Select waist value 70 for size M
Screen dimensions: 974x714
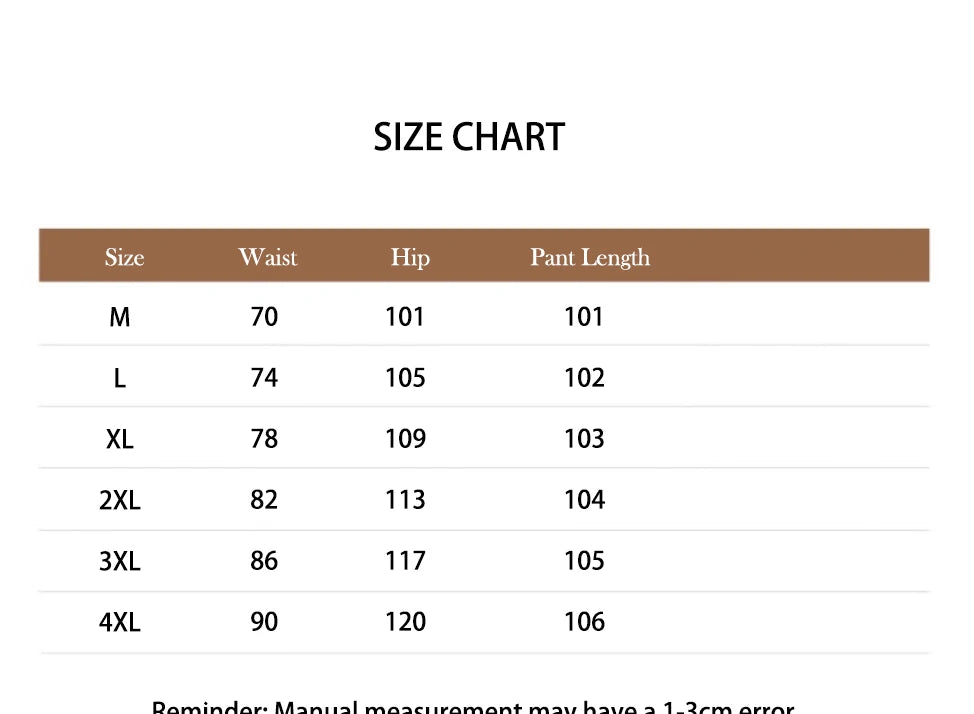[x=264, y=317]
